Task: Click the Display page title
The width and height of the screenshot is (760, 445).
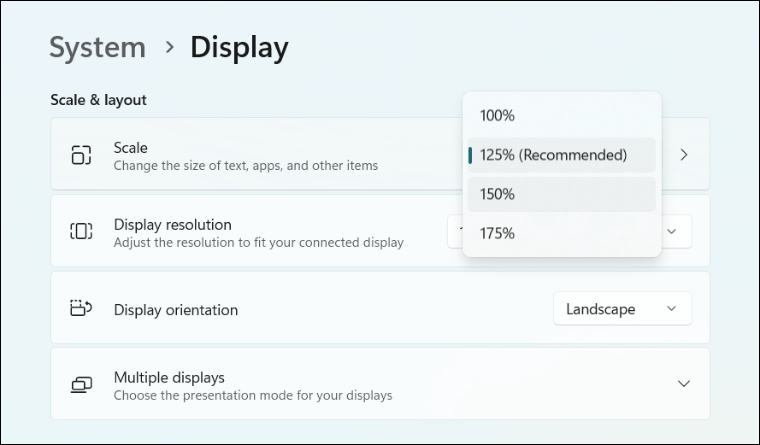Action: (x=239, y=47)
